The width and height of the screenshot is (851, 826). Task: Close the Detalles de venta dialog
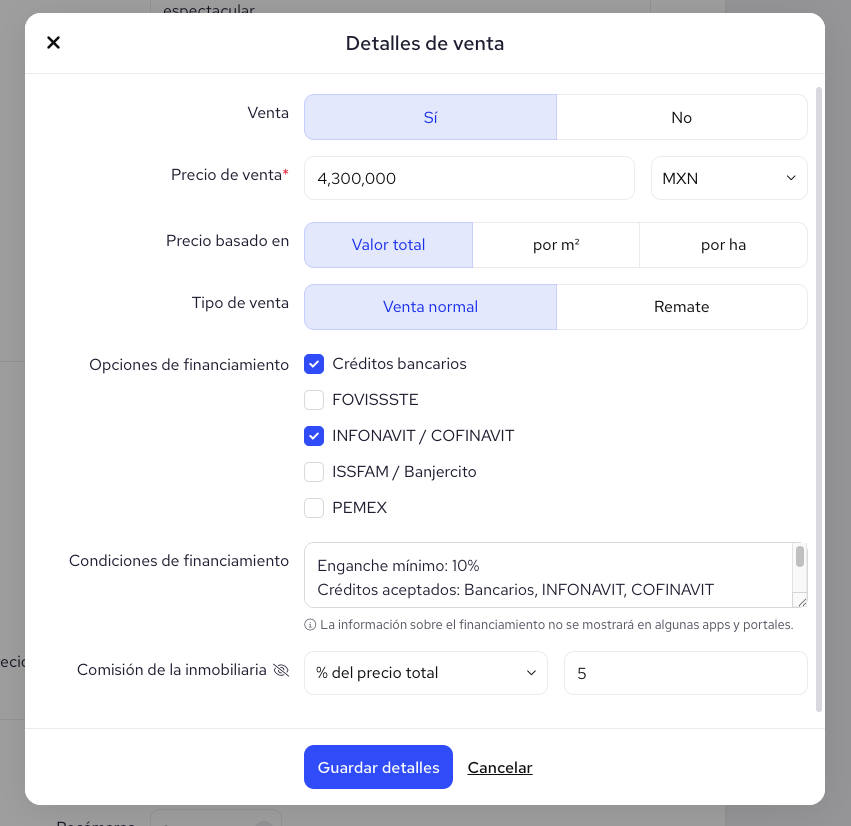coord(53,42)
